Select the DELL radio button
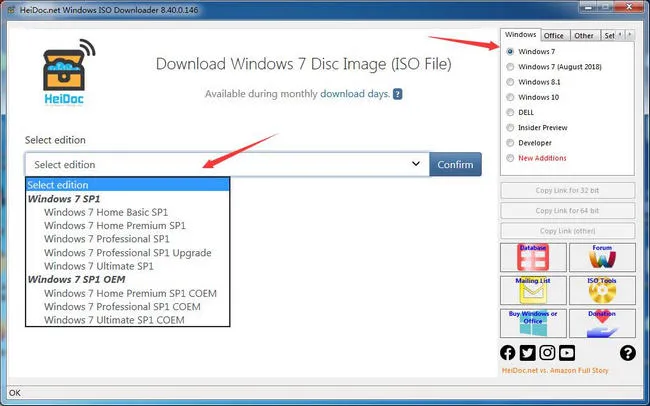 coord(510,112)
